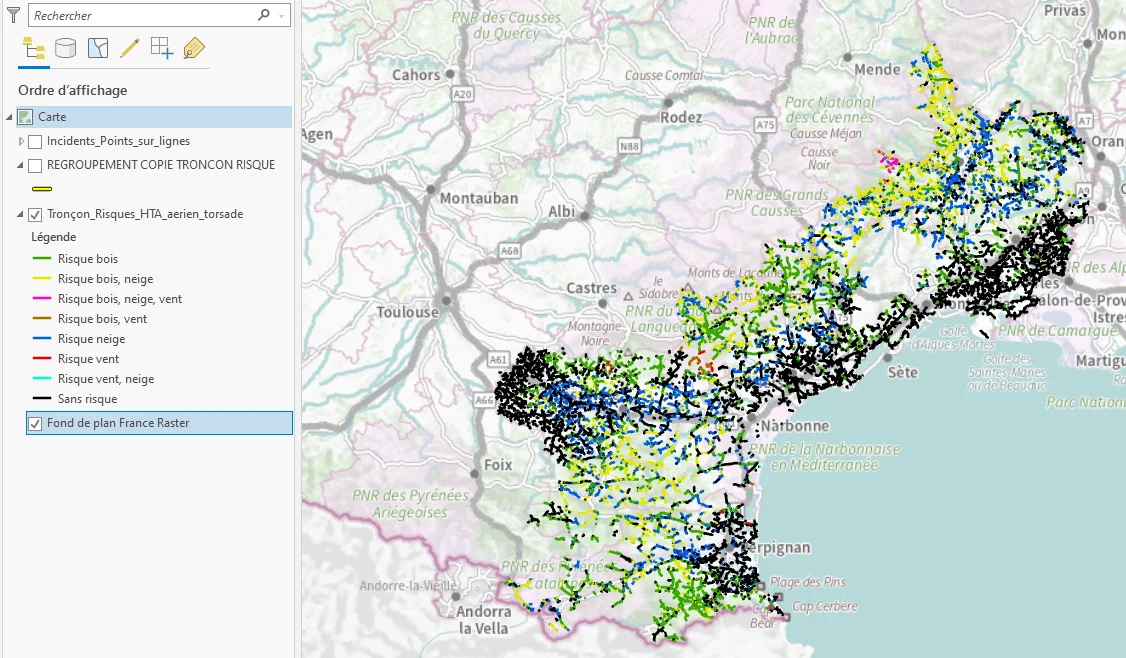Select List By Data Source cylinder icon

tap(65, 49)
